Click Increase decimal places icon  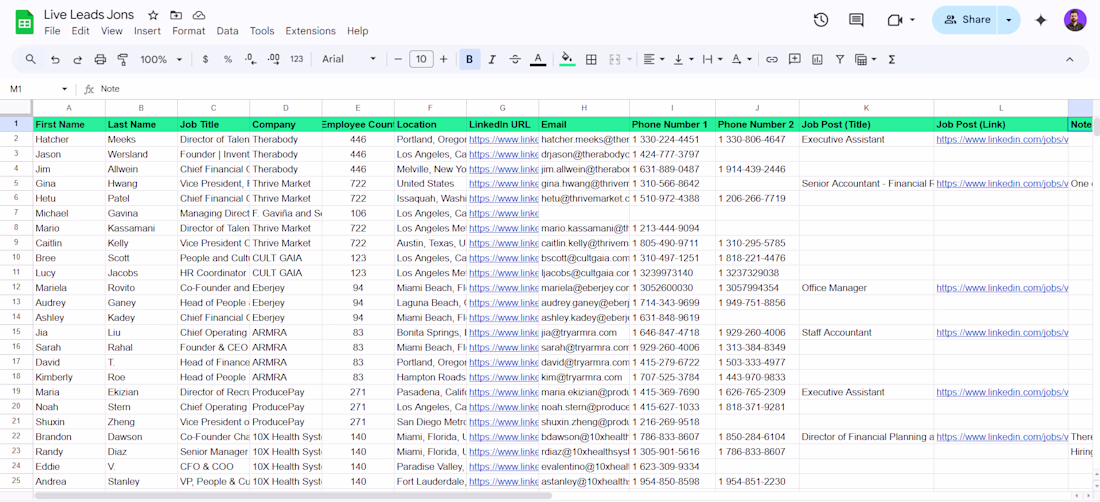pos(274,60)
